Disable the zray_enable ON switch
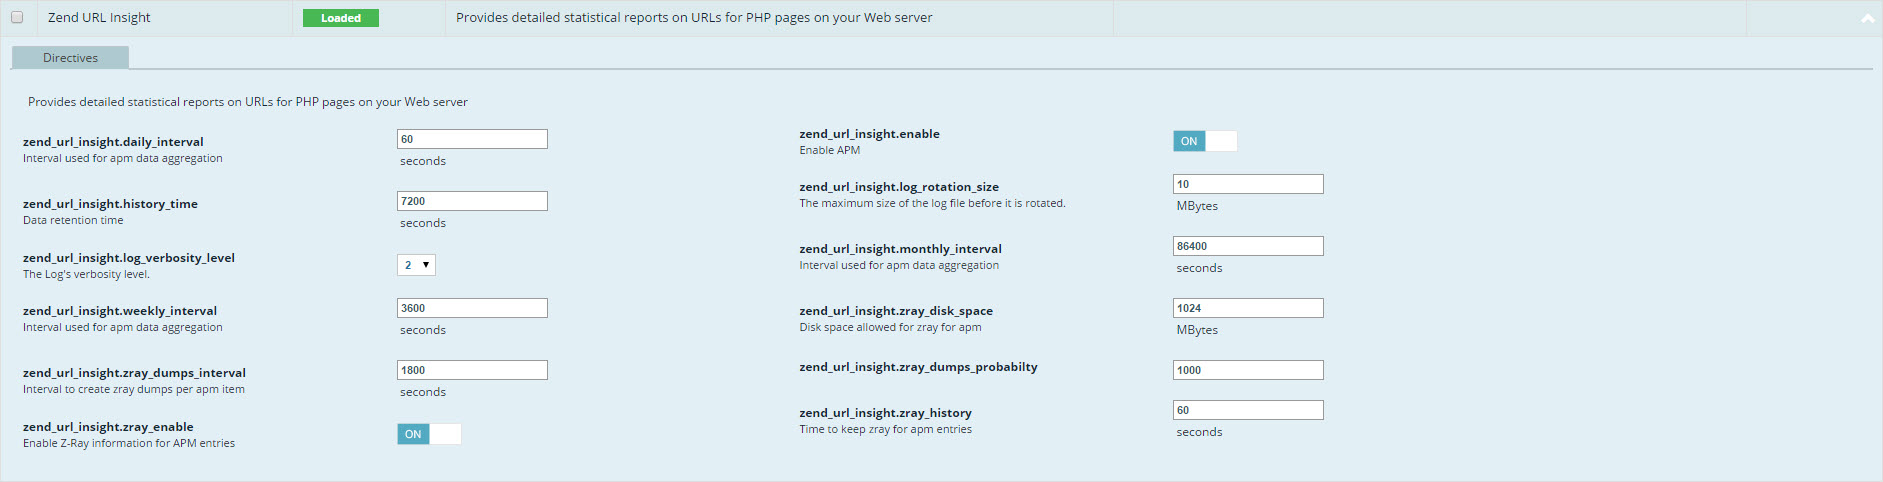1883x482 pixels. tap(428, 434)
